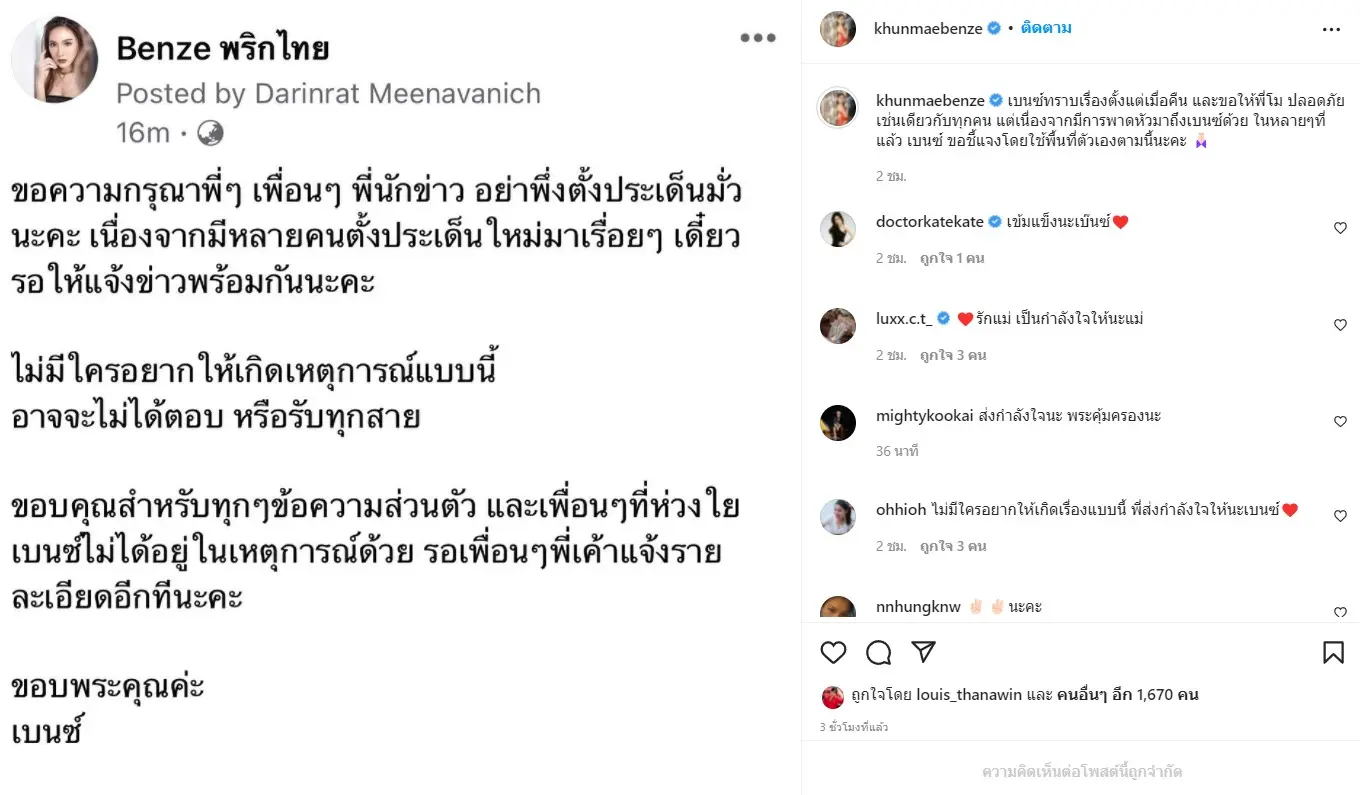Open Instagram post options three-dot menu
1360x795 pixels.
pyautogui.click(x=1331, y=30)
